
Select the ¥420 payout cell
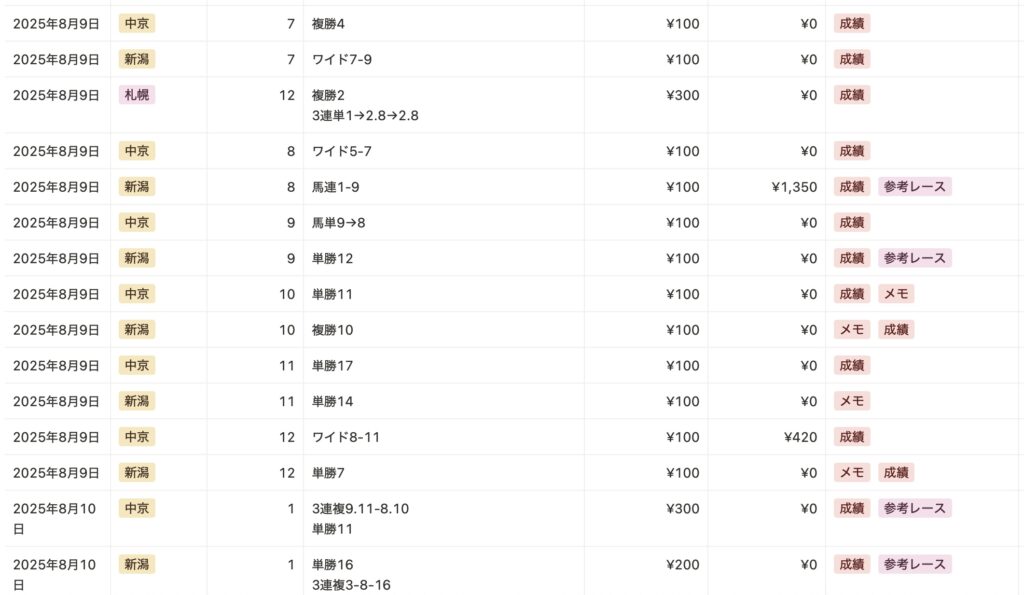(800, 437)
